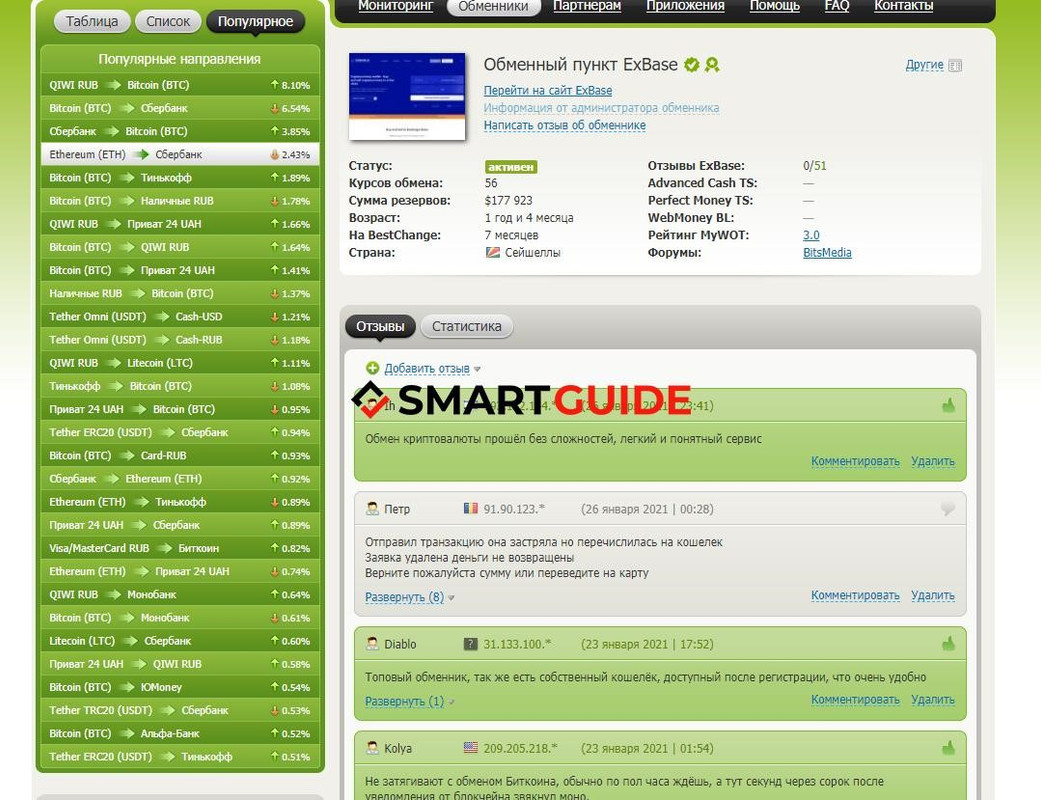This screenshot has width=1041, height=800.
Task: Click the ExBase website screenshot thumbnail
Action: (x=407, y=96)
